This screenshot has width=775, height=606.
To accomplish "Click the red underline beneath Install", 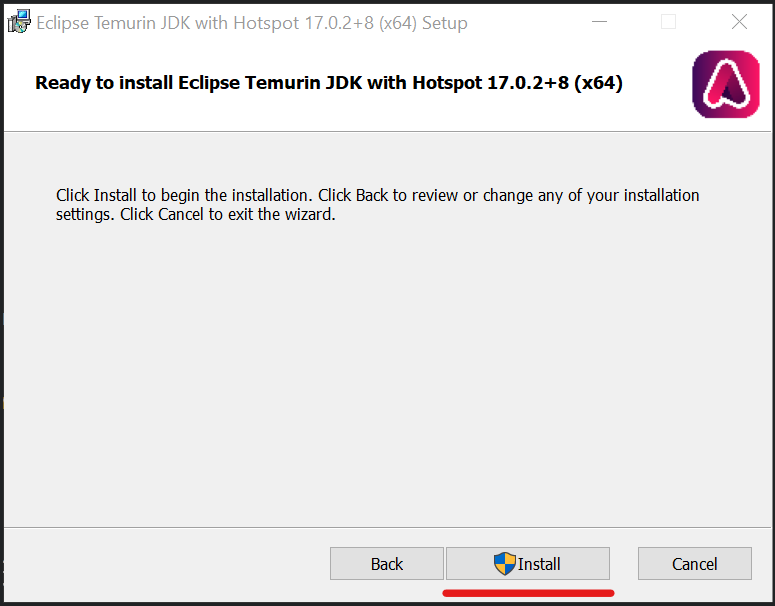I will tap(528, 593).
